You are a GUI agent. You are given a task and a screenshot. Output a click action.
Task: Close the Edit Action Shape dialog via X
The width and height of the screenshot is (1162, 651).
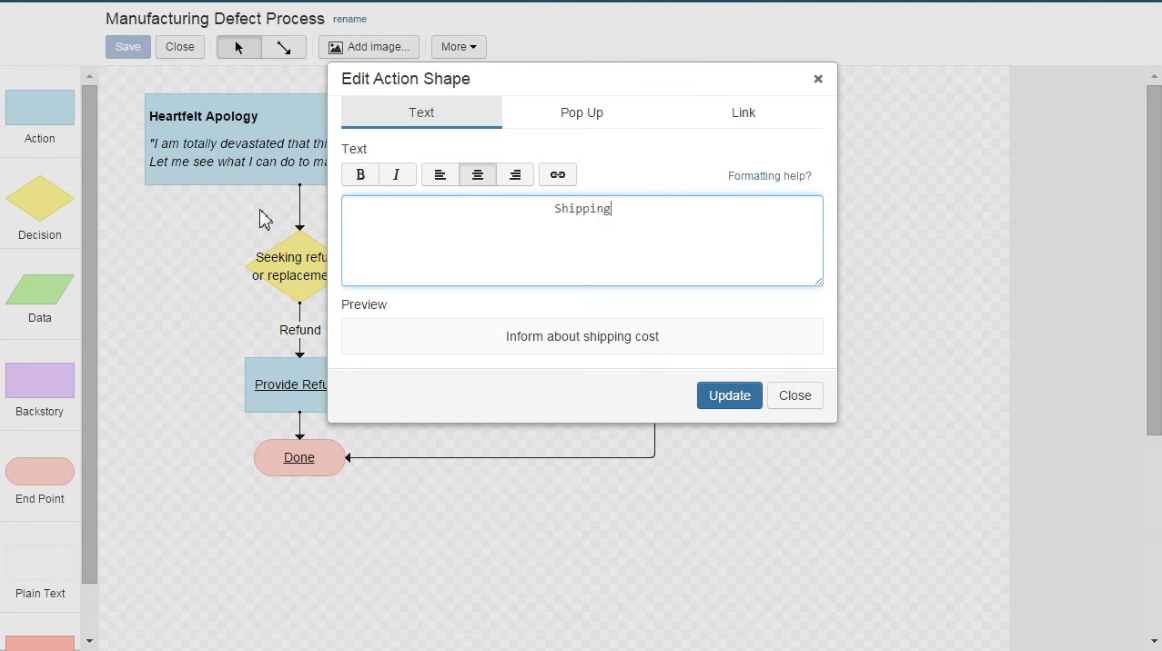click(x=818, y=79)
